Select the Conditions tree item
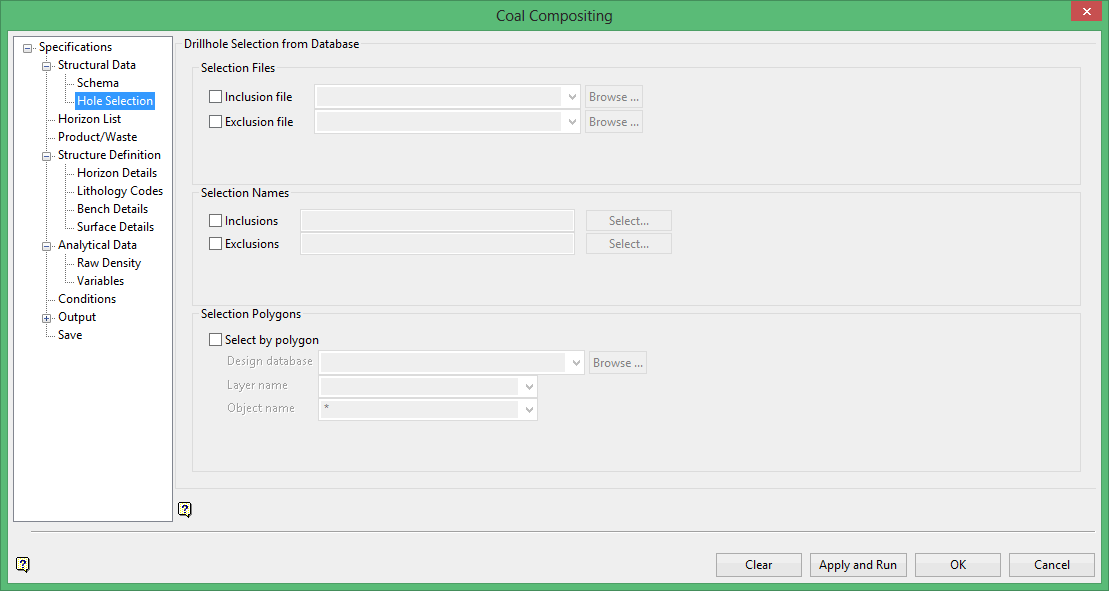Image resolution: width=1109 pixels, height=591 pixels. (x=86, y=299)
